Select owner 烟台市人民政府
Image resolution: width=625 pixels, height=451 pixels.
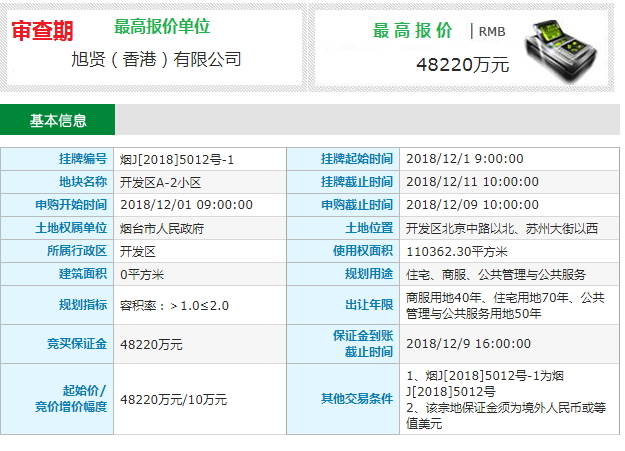coord(162,228)
